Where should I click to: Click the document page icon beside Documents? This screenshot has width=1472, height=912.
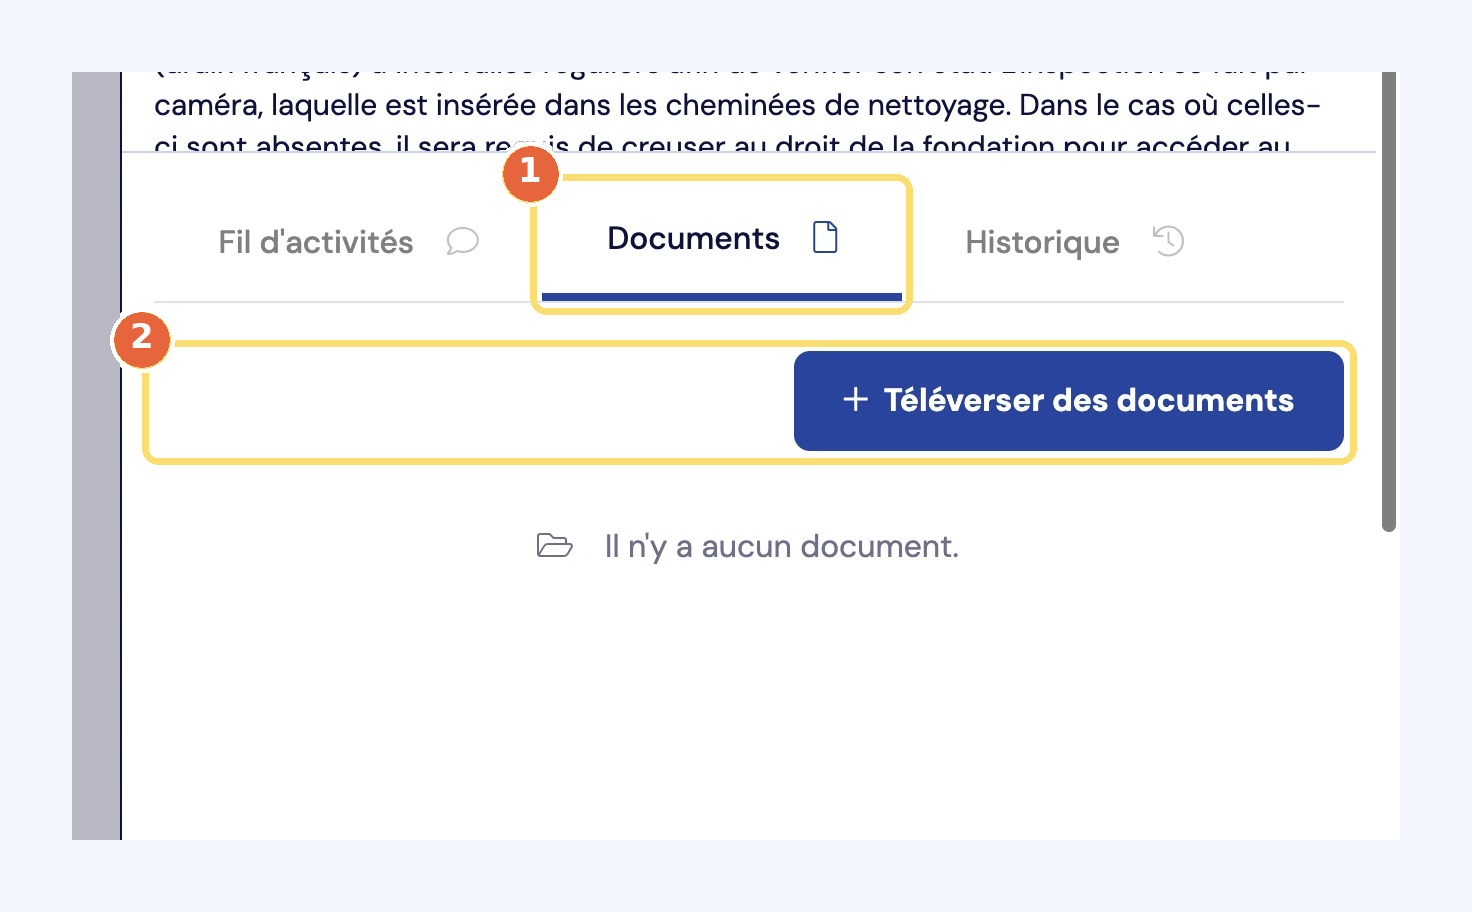[825, 237]
